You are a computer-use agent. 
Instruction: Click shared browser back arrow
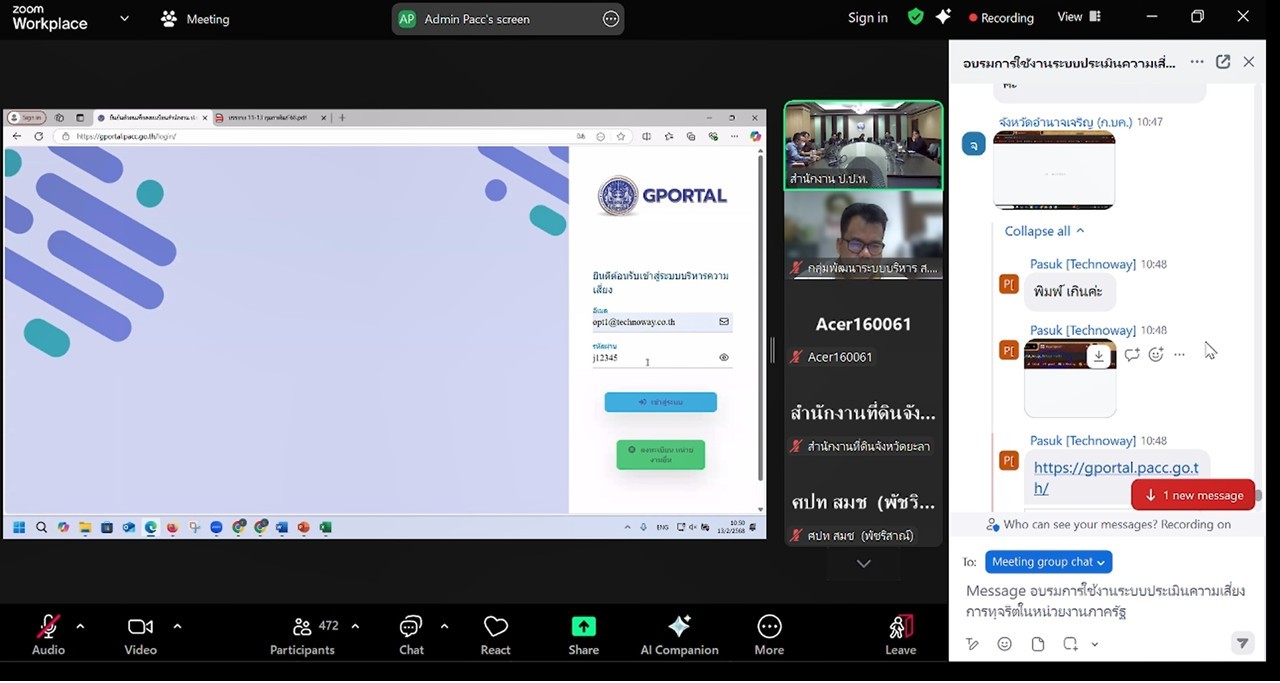point(16,136)
